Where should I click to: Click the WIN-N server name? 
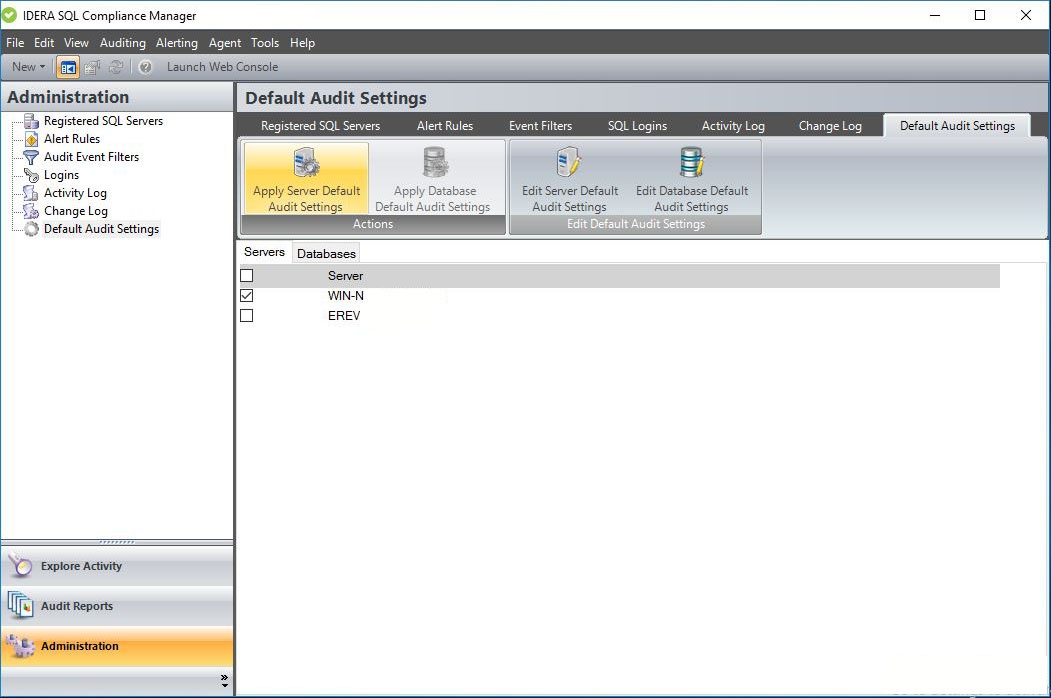click(x=346, y=296)
